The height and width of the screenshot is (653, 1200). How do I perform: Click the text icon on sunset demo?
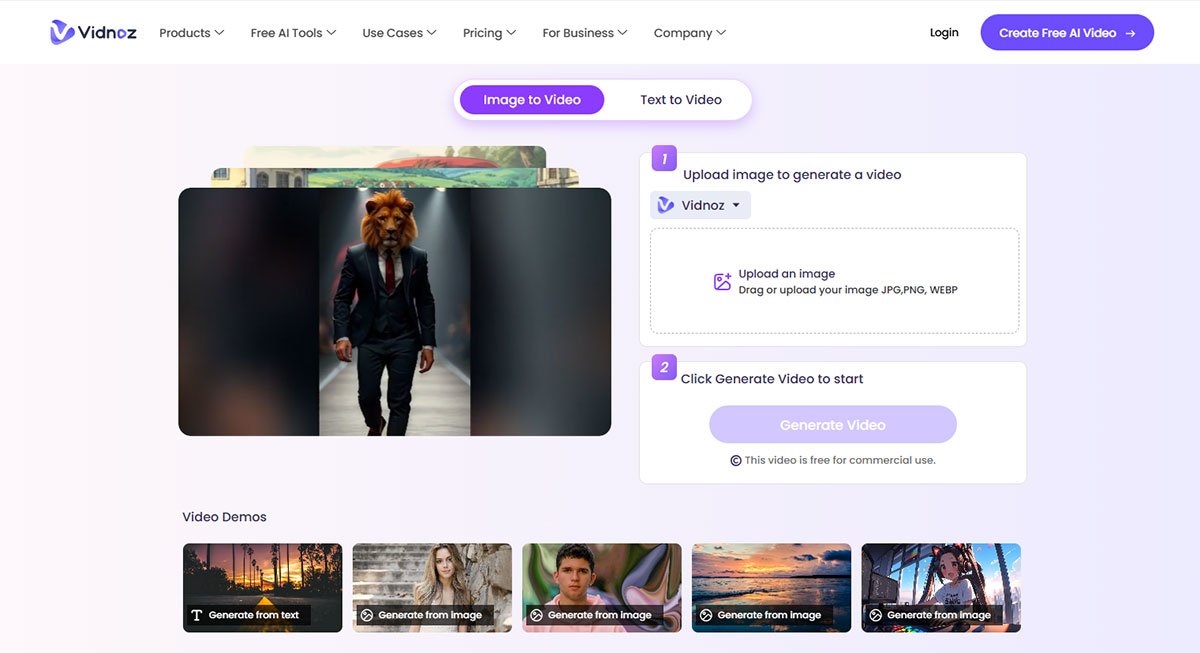click(x=196, y=615)
